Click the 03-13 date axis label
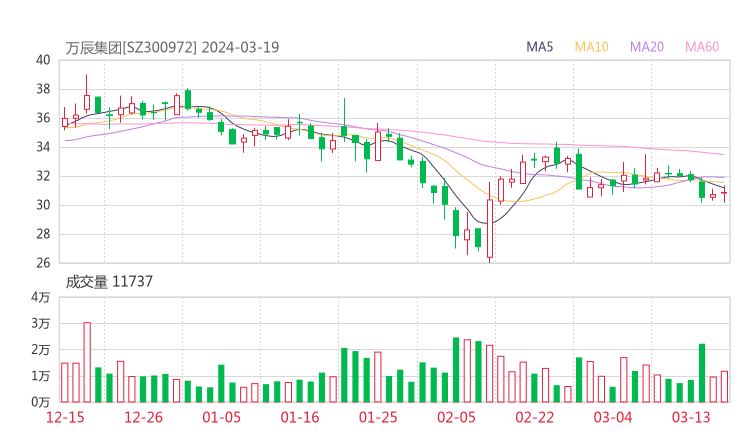The height and width of the screenshot is (440, 740). [691, 417]
